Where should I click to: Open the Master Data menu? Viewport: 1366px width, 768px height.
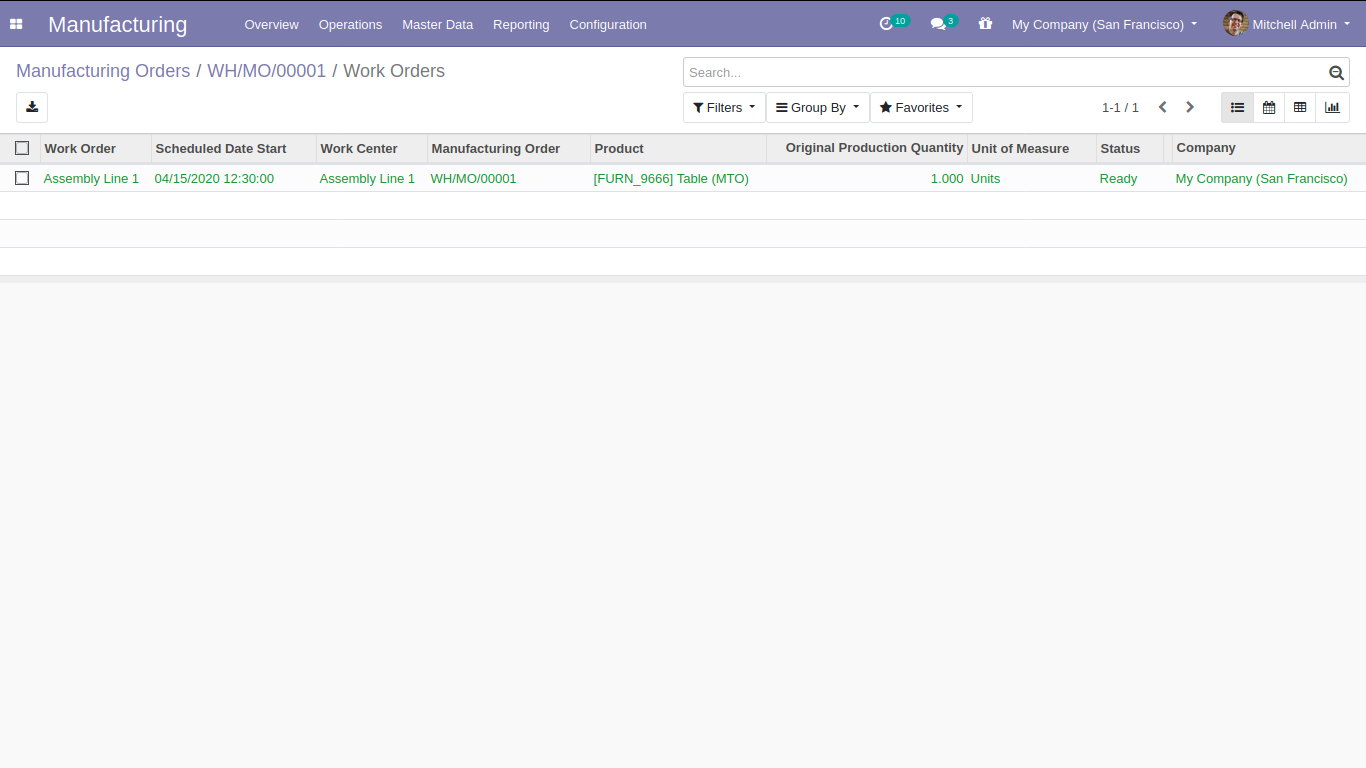coord(437,24)
